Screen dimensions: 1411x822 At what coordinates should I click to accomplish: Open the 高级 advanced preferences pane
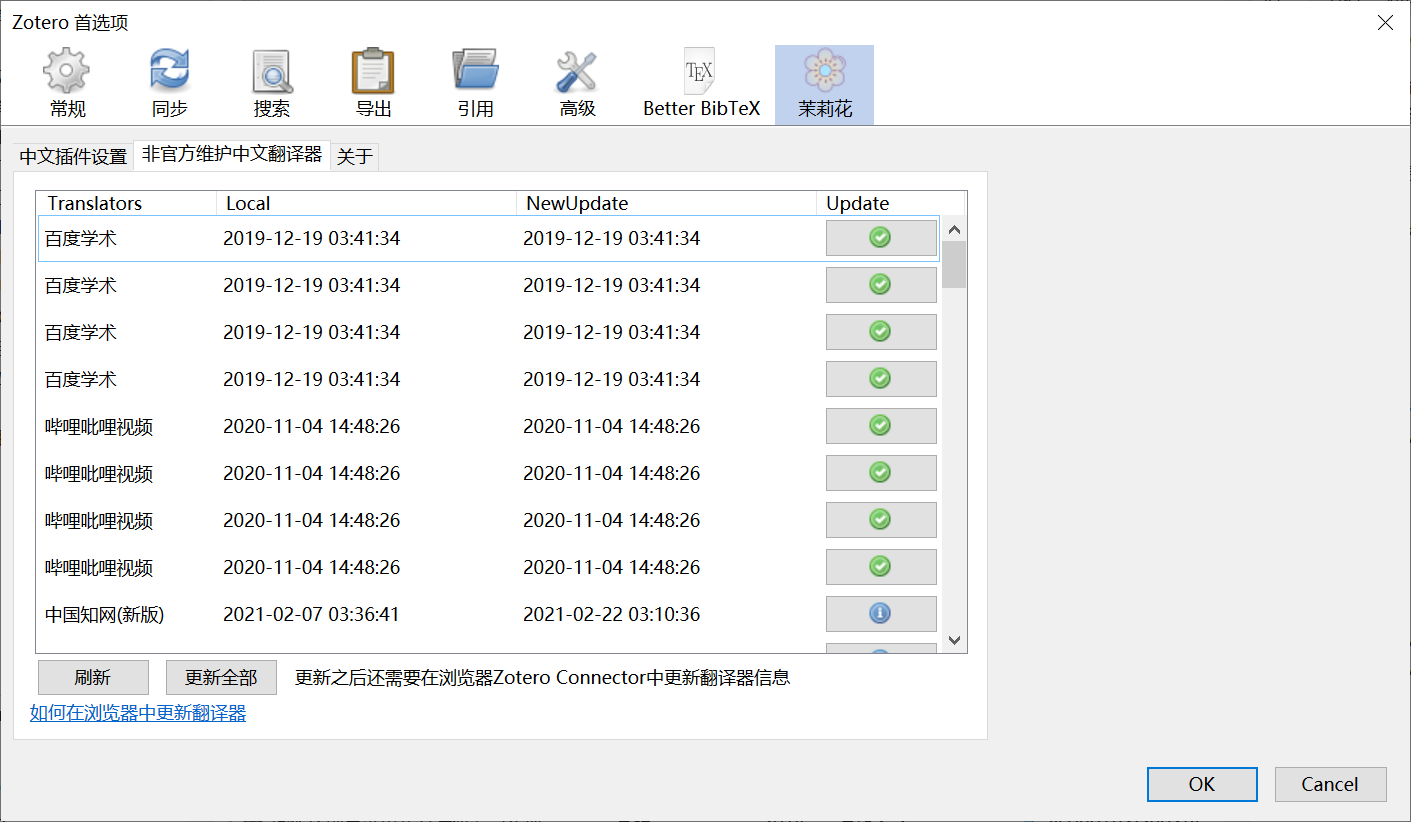tap(577, 85)
